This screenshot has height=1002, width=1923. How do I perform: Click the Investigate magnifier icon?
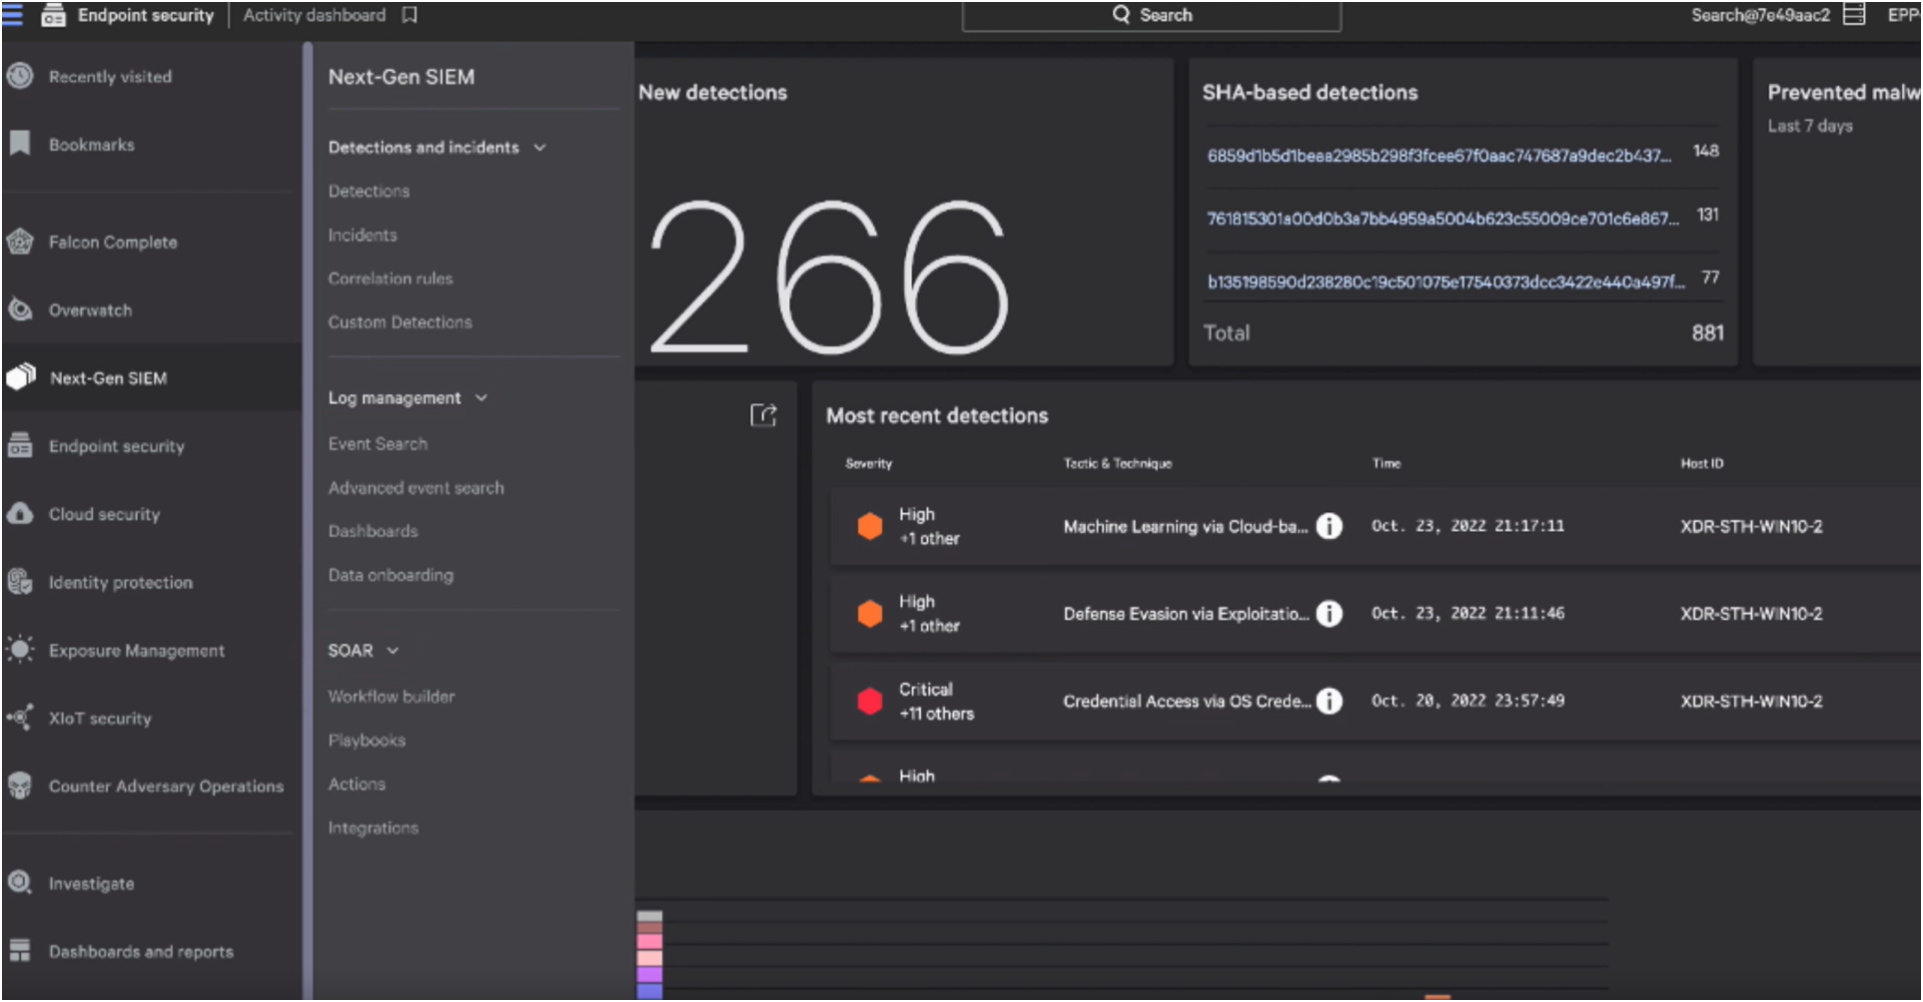(x=20, y=882)
